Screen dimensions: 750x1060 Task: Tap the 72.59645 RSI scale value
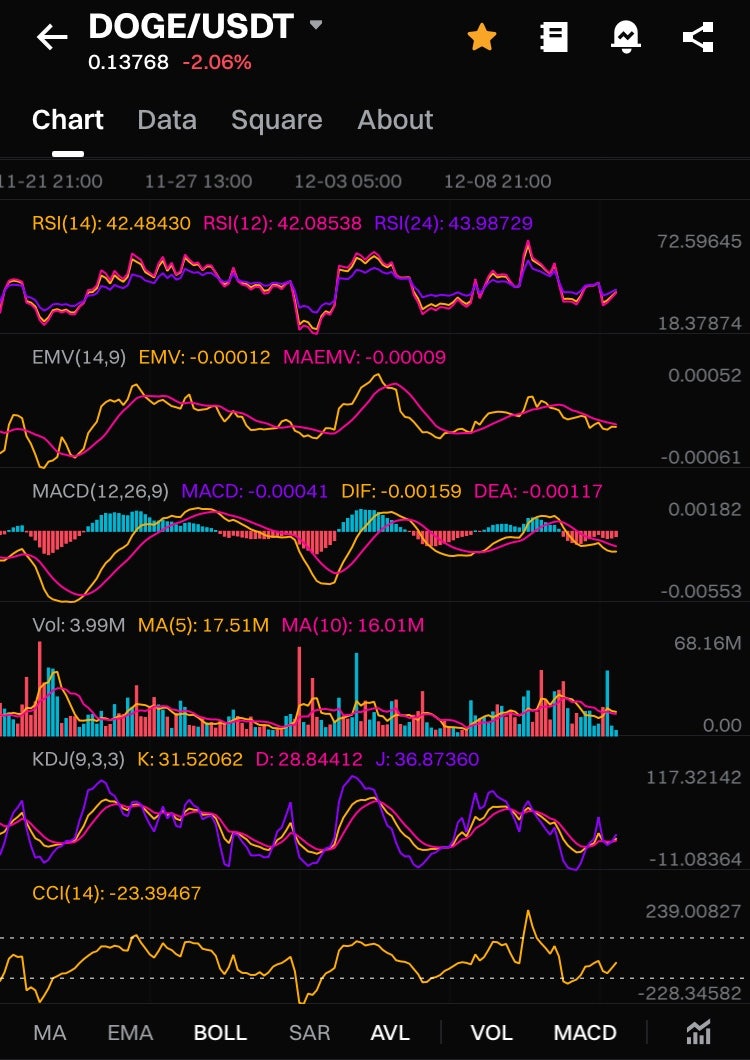pyautogui.click(x=699, y=241)
